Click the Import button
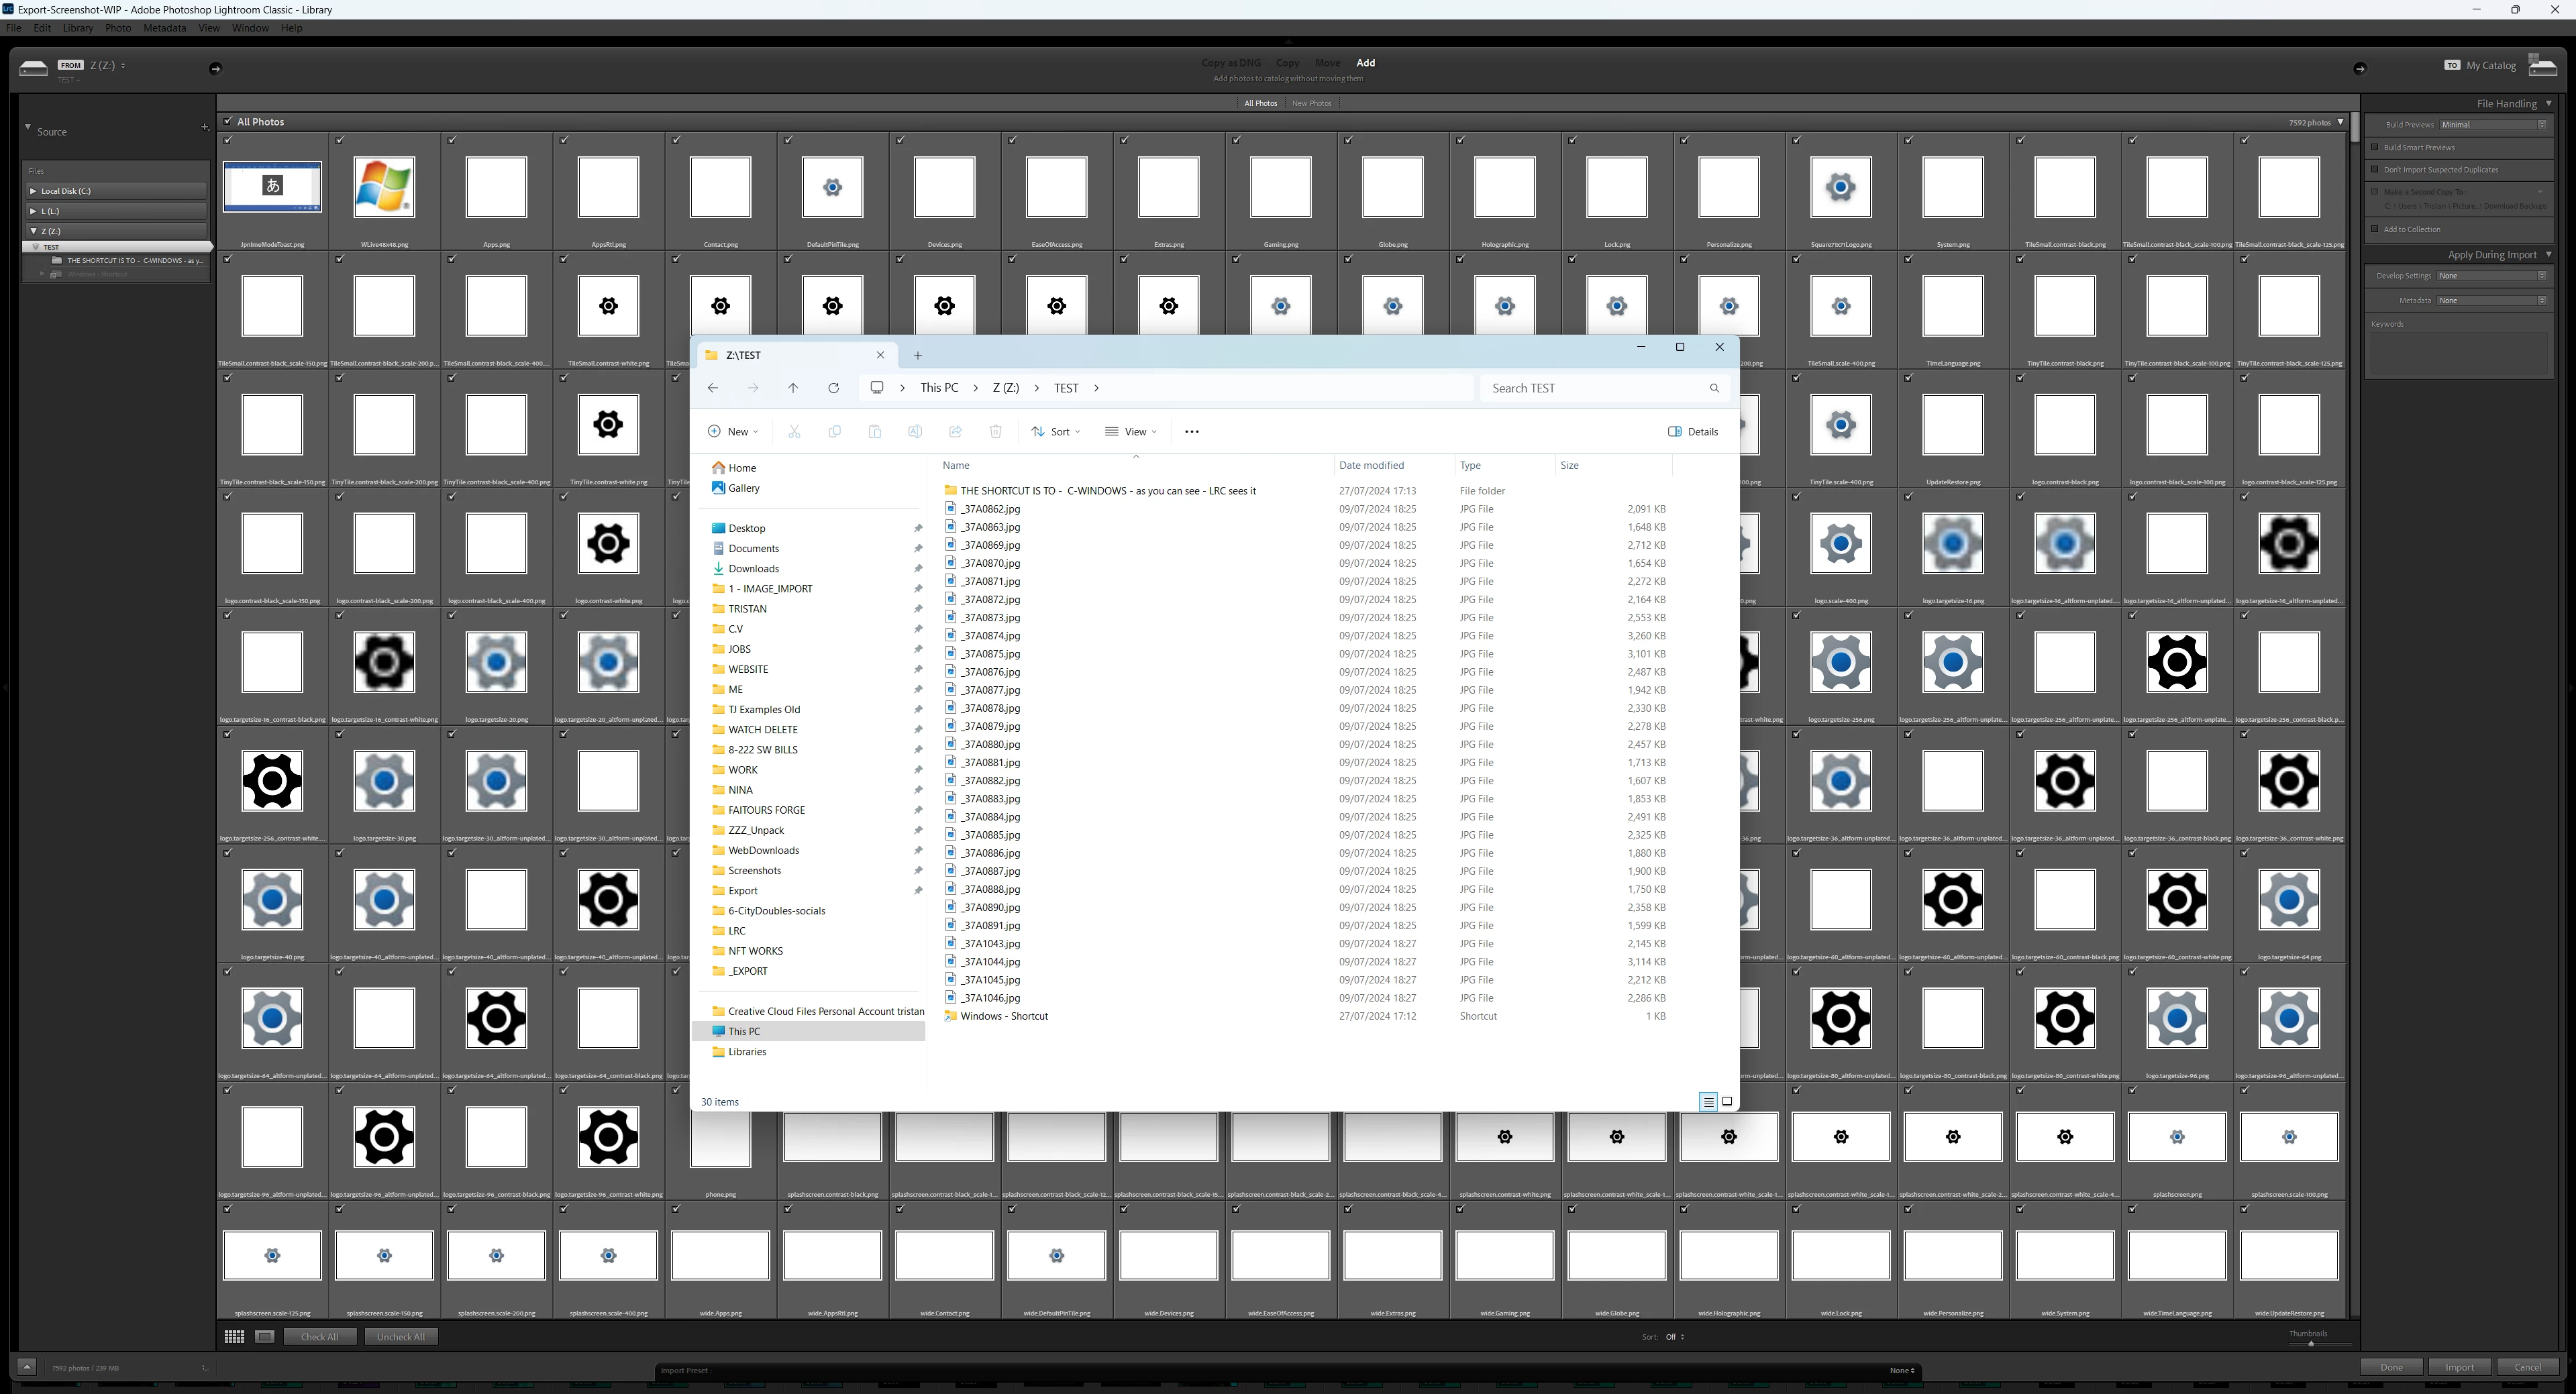Image resolution: width=2576 pixels, height=1394 pixels. (x=2459, y=1367)
